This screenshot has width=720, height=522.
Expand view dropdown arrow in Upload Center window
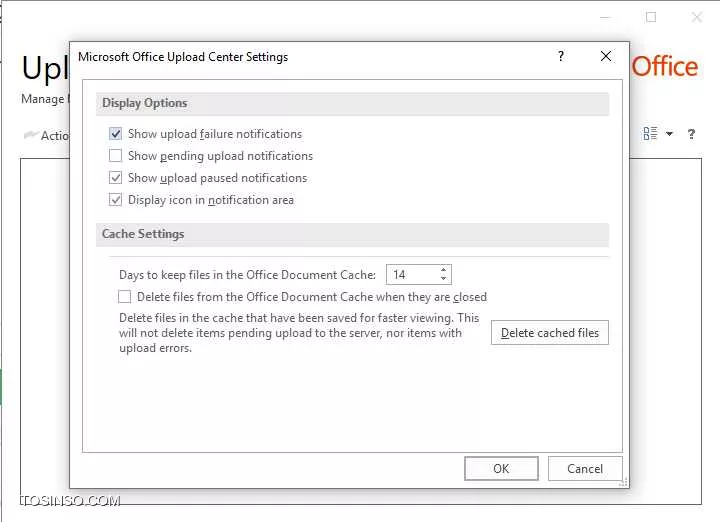(x=669, y=134)
